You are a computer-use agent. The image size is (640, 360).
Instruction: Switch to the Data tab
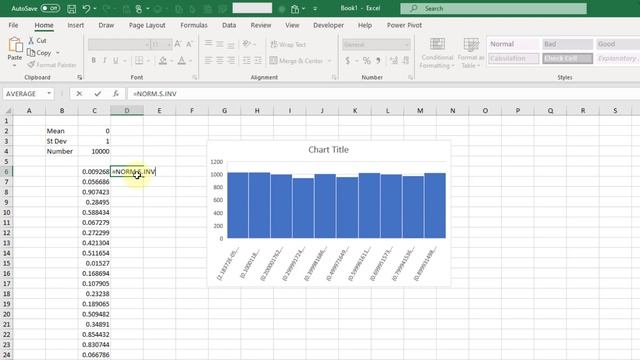pyautogui.click(x=229, y=25)
